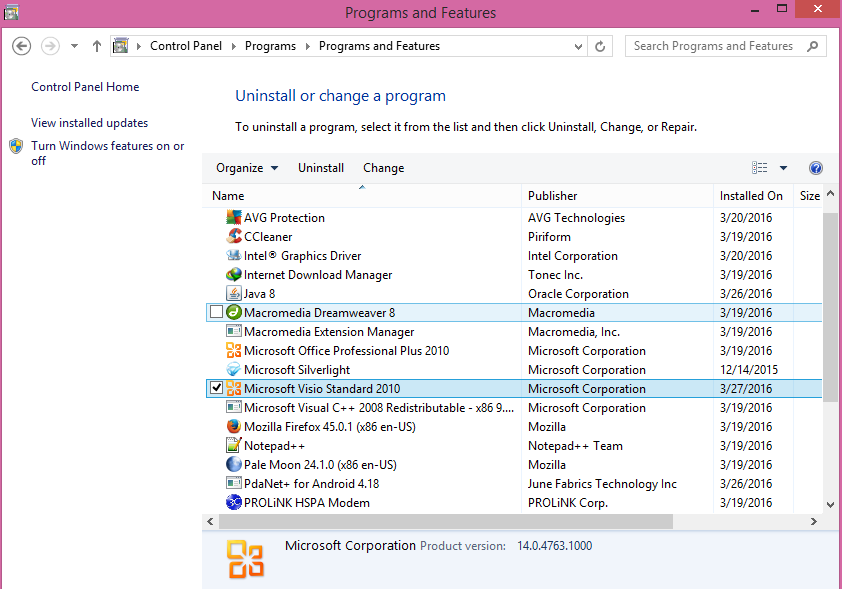Click the address bar Control Panel icon
Screen dimensions: 842x589
(120, 46)
